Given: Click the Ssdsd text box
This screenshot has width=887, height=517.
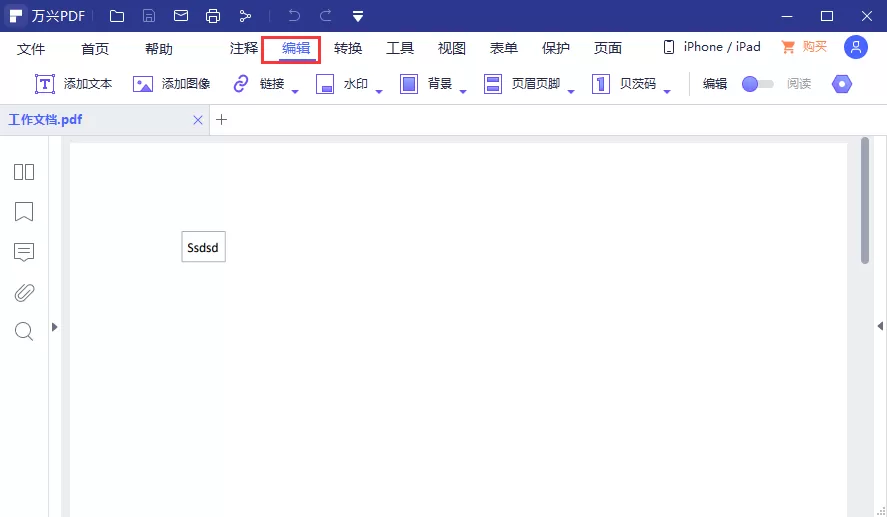Looking at the screenshot, I should point(204,247).
